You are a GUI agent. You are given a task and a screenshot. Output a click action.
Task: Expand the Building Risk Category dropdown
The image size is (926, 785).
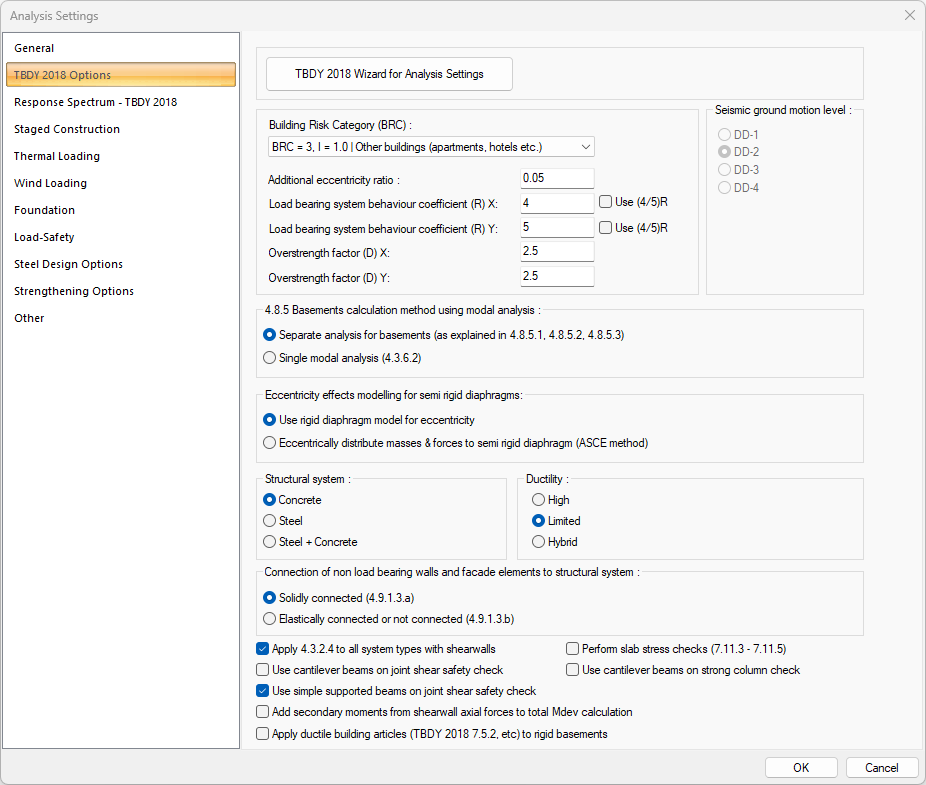[x=431, y=147]
